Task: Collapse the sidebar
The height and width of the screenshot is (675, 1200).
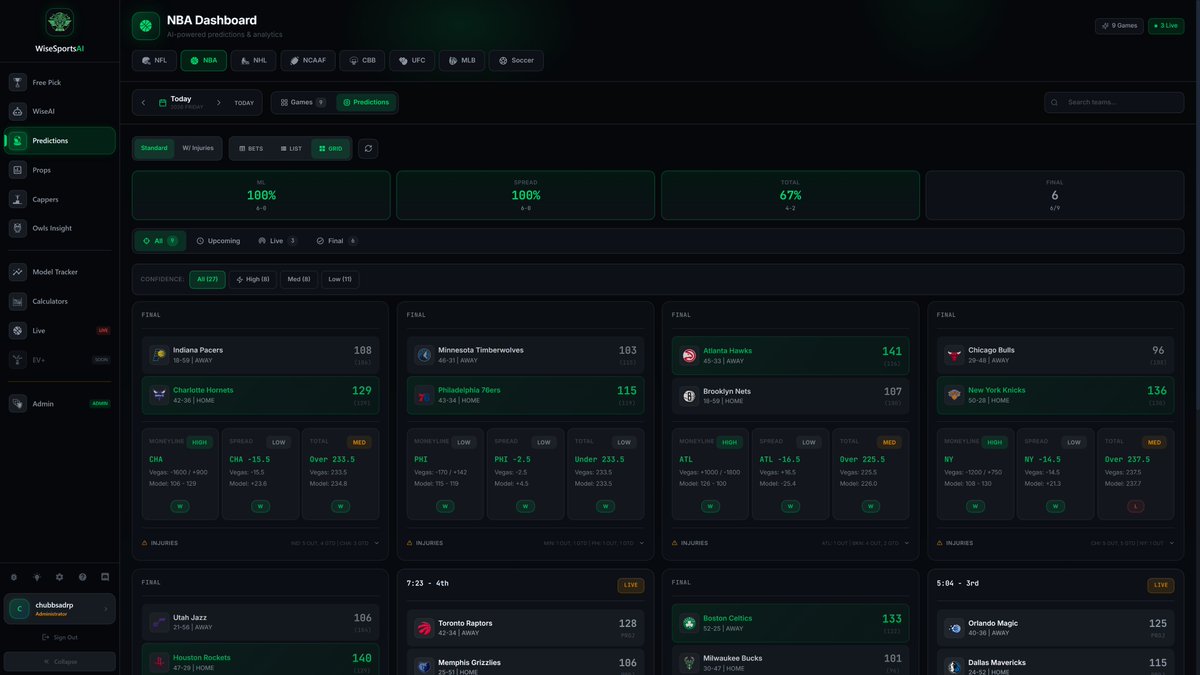Action: [59, 661]
